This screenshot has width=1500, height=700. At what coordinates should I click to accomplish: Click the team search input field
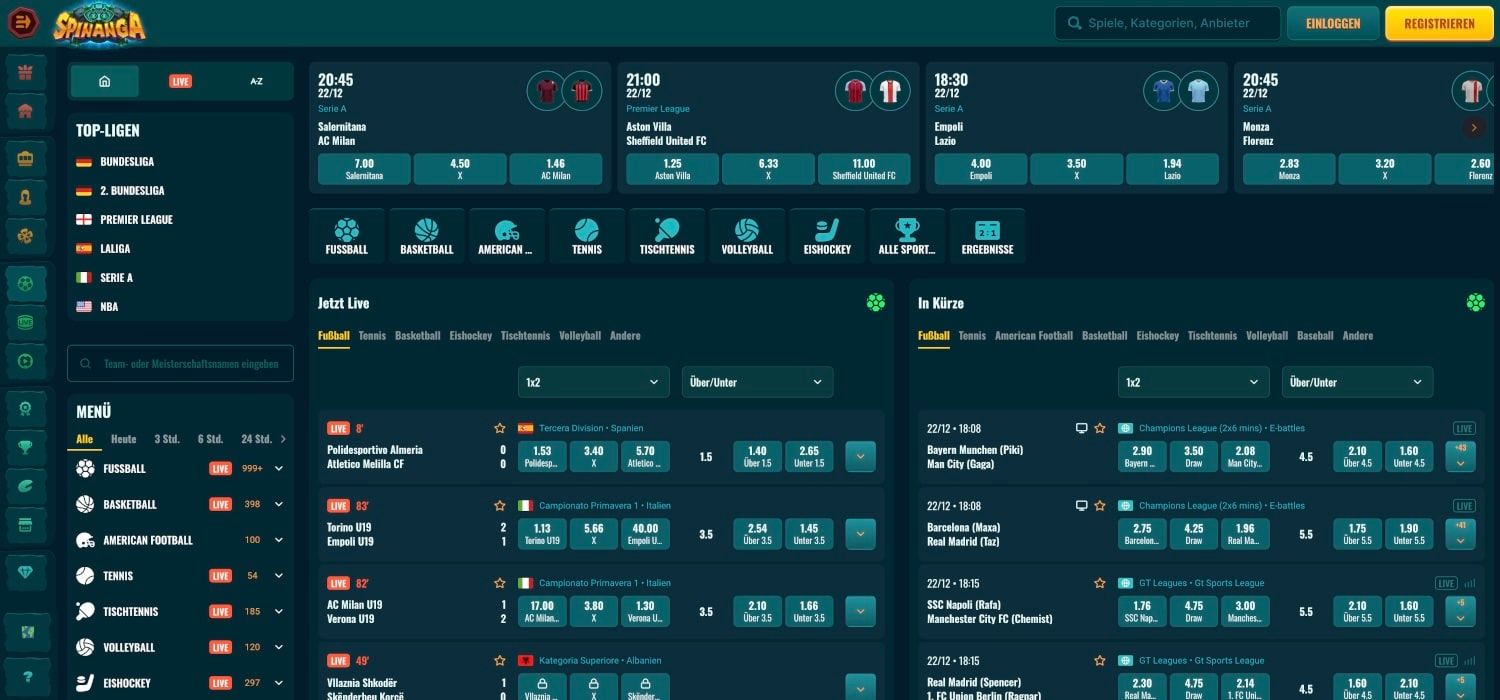click(x=180, y=363)
